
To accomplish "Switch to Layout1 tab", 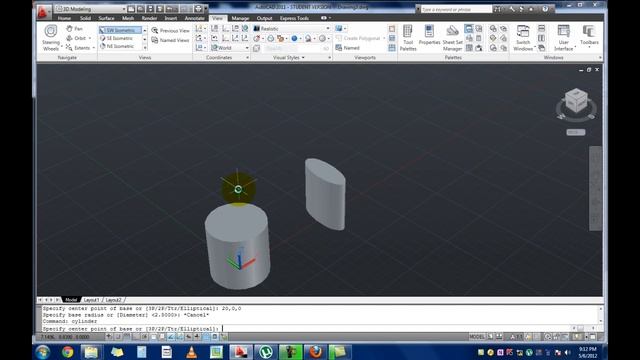I will [x=91, y=300].
